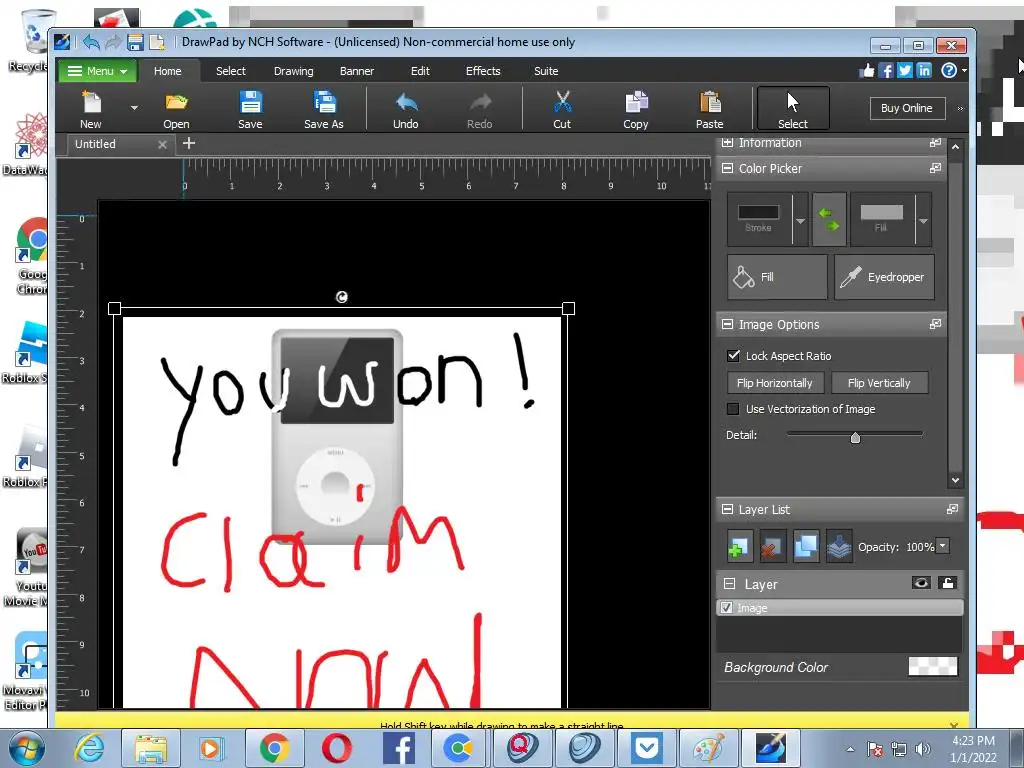Viewport: 1024px width, 768px height.
Task: Undock the Color Picker panel
Action: (x=935, y=168)
